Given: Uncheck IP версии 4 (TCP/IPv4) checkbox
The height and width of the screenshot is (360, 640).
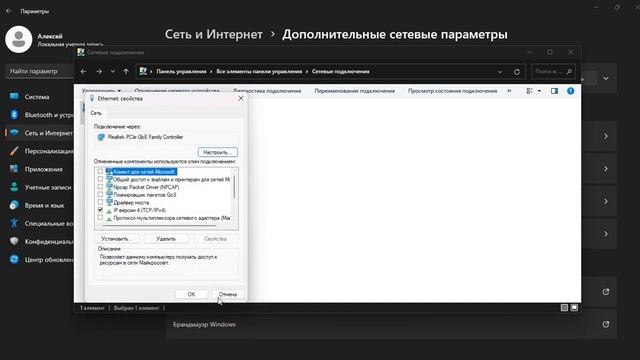Looking at the screenshot, I should click(x=100, y=210).
